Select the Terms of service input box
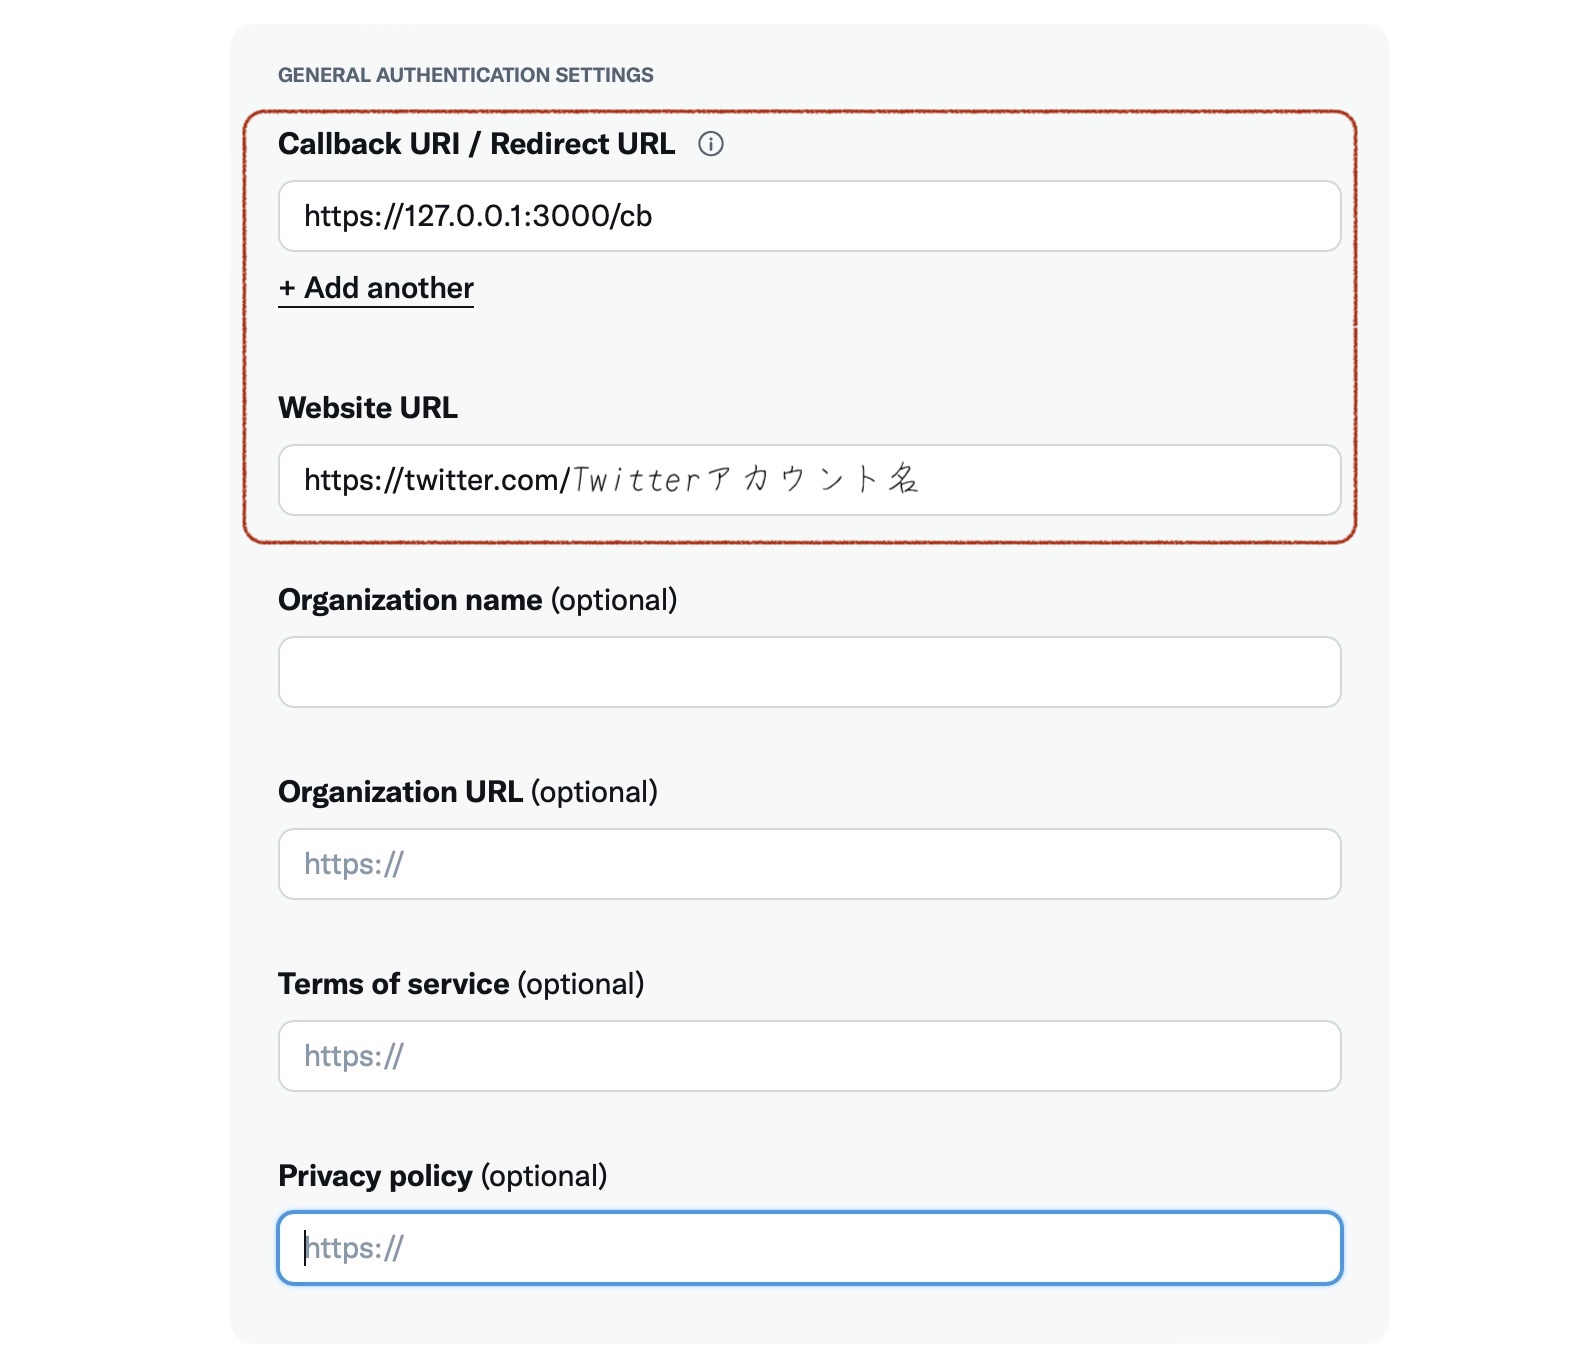1590x1350 pixels. pos(809,1056)
